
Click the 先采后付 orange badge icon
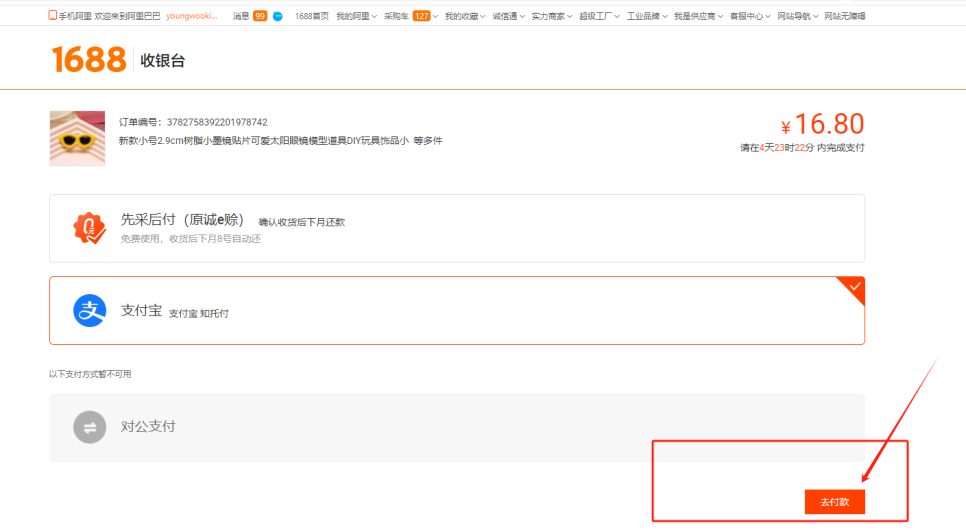coord(89,228)
